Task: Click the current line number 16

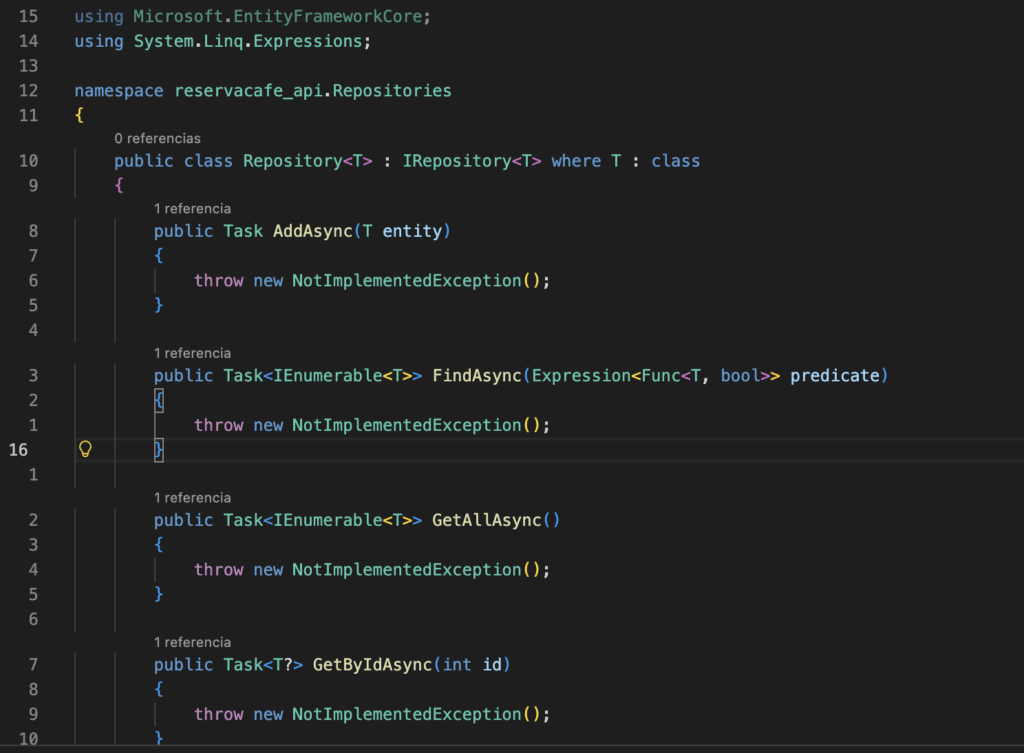Action: pos(18,449)
